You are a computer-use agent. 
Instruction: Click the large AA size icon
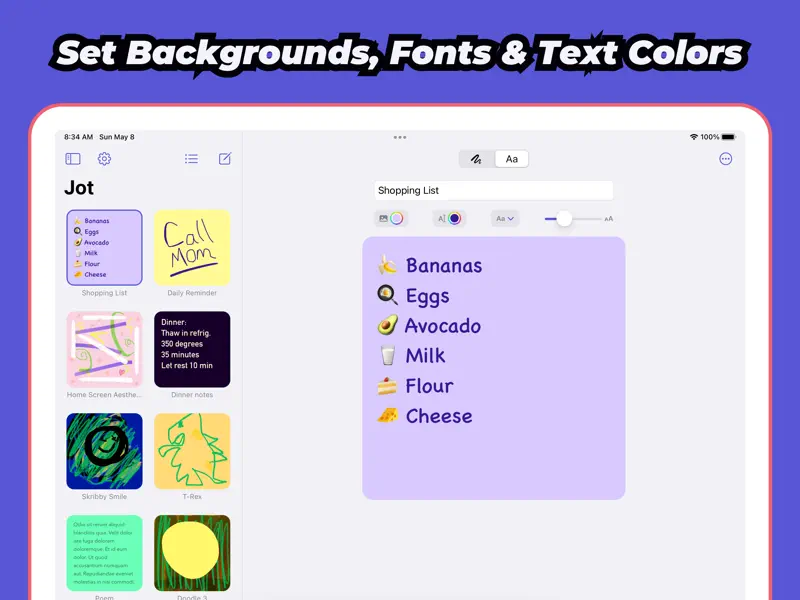[x=609, y=219]
